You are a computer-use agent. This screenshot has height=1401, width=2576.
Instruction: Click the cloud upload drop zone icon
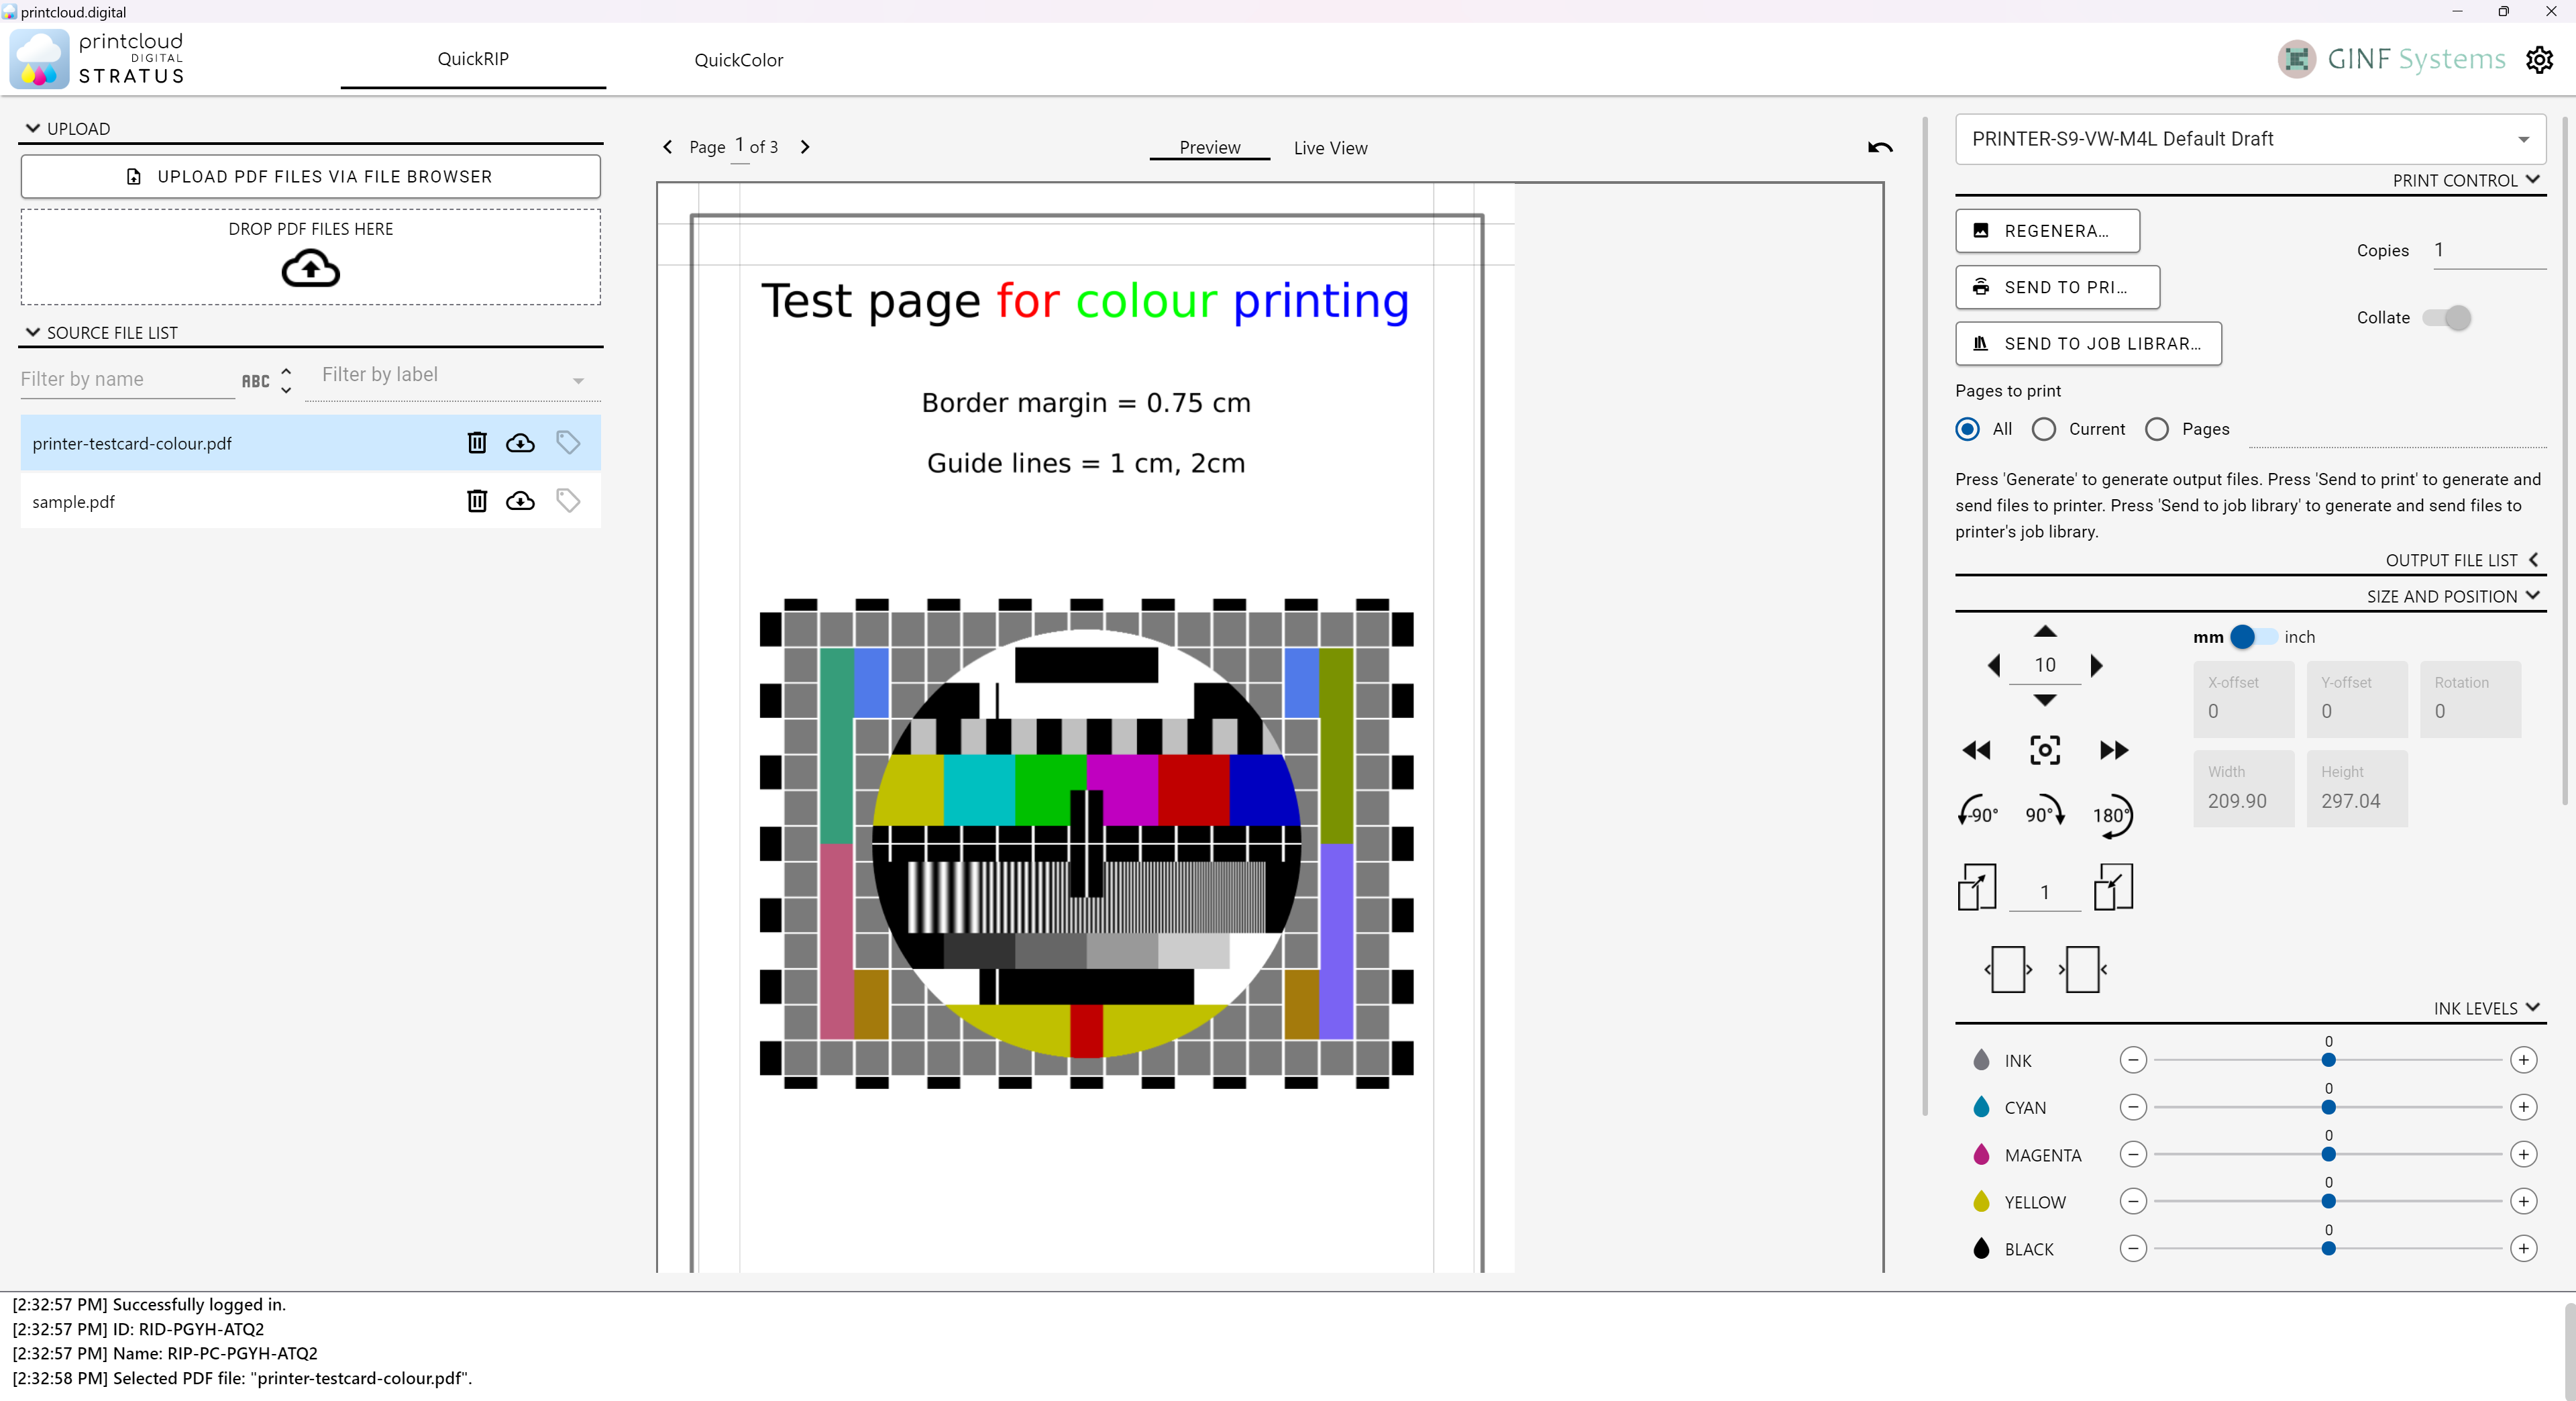point(310,269)
